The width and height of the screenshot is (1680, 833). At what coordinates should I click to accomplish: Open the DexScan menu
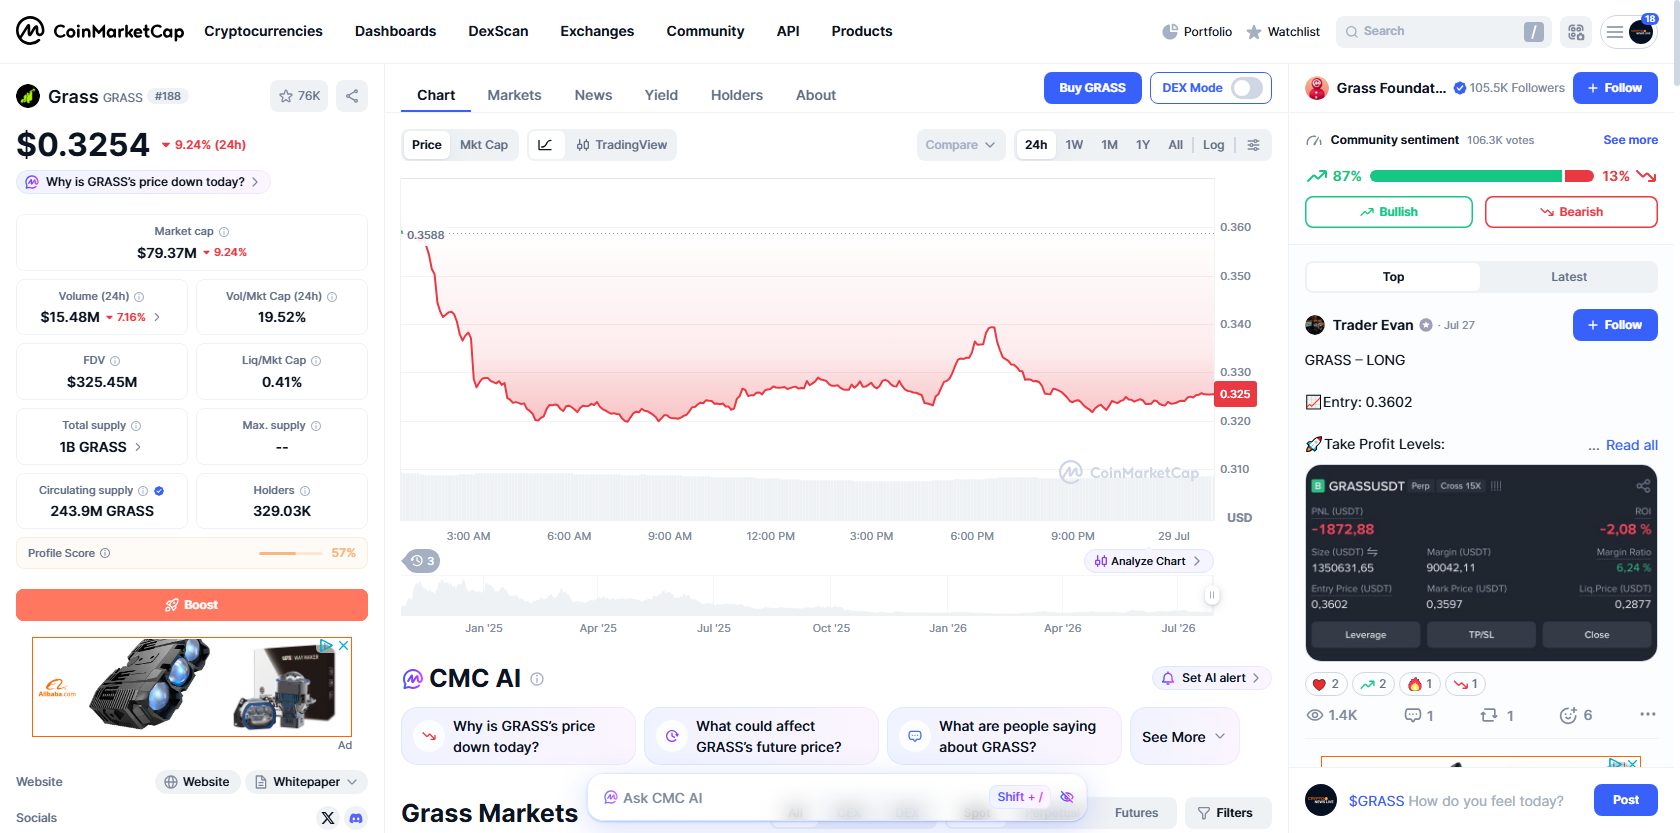[498, 31]
